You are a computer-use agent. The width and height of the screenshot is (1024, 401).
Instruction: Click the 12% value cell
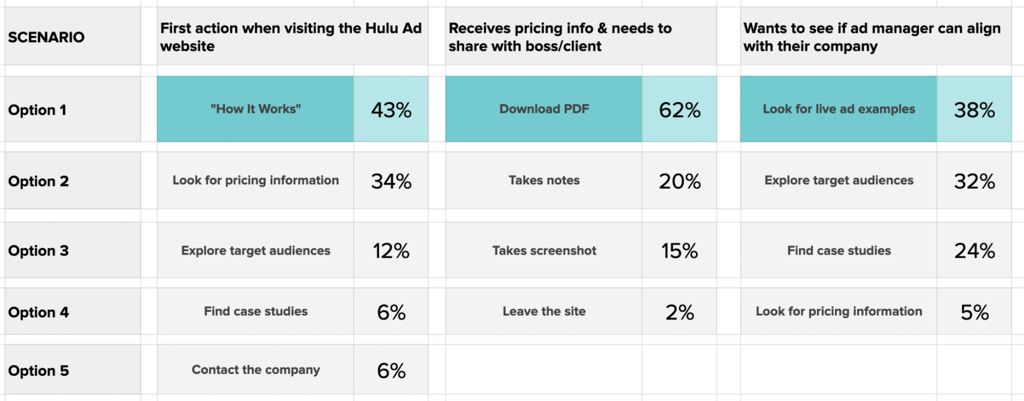coord(391,251)
